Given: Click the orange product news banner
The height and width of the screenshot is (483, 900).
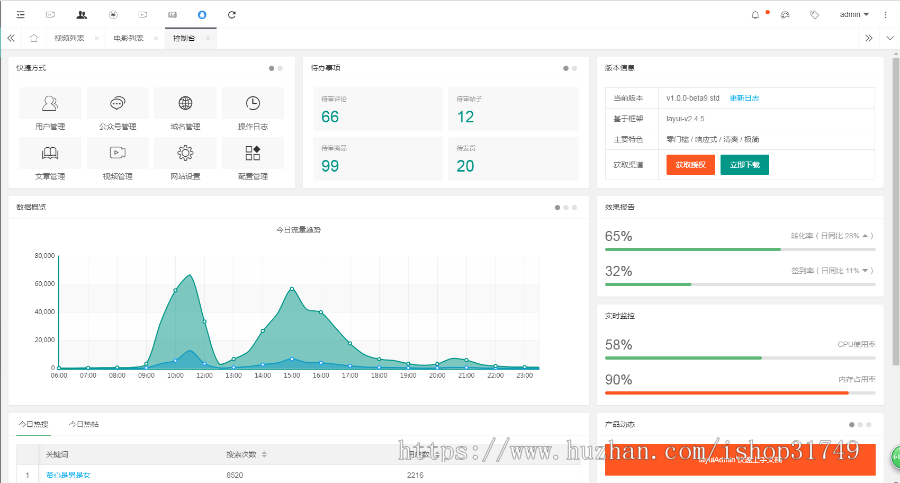Looking at the screenshot, I should (x=740, y=459).
